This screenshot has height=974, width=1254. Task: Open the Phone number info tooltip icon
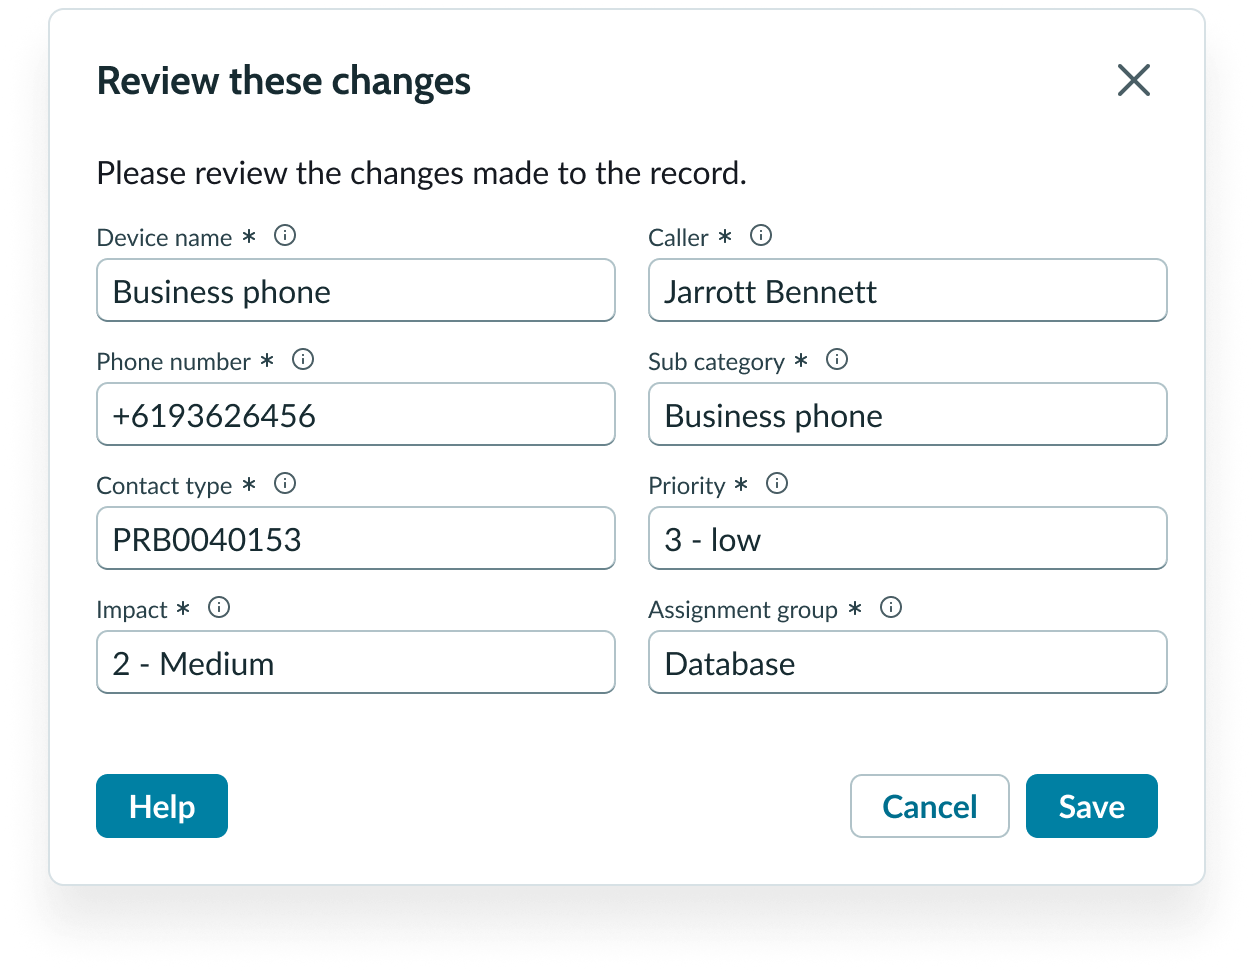303,360
